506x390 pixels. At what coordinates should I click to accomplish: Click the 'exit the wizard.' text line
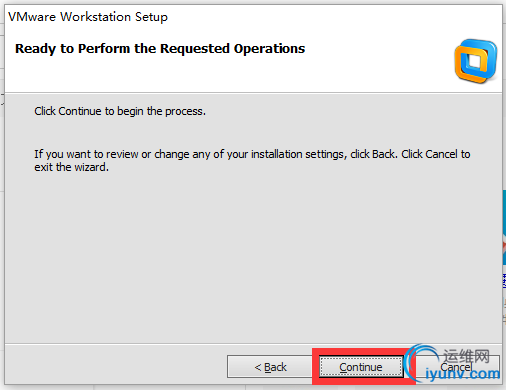pyautogui.click(x=71, y=167)
